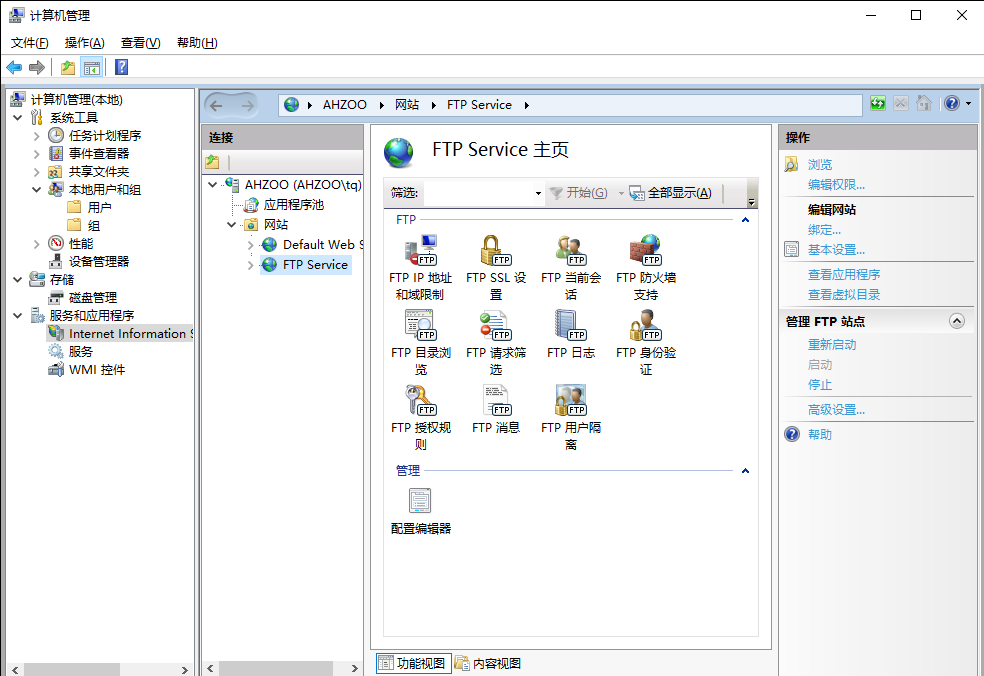Open the 帮助(H) menu

(197, 43)
